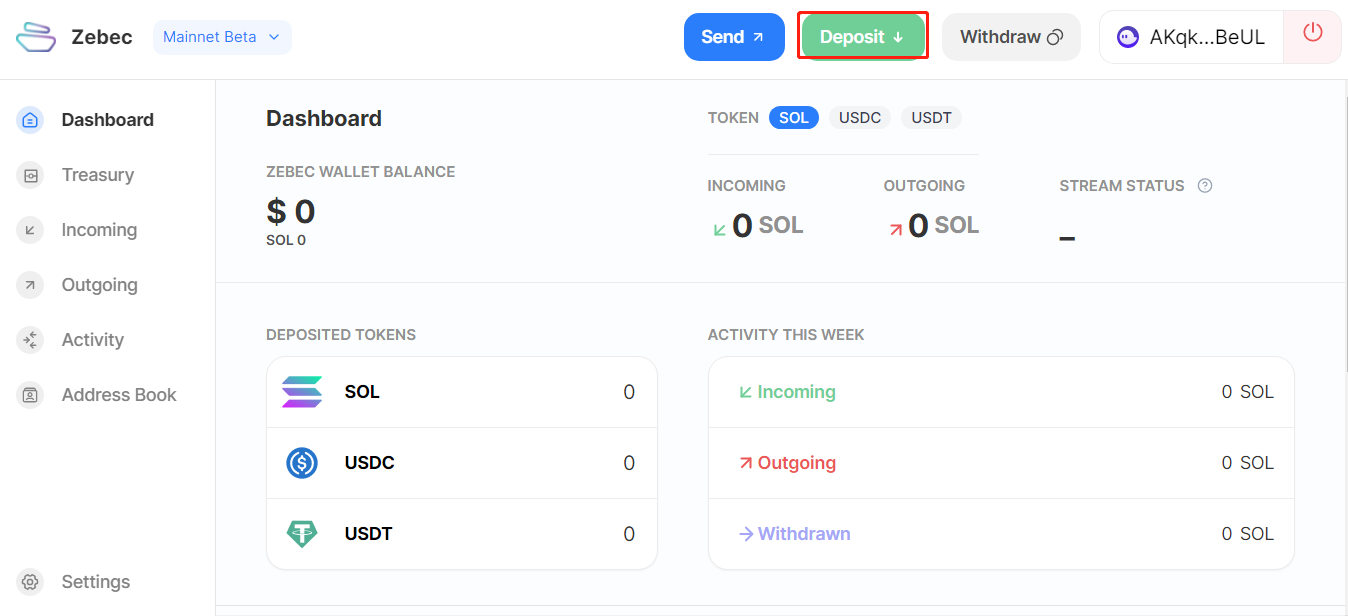The width and height of the screenshot is (1348, 616).
Task: Click the Settings gear icon
Action: pyautogui.click(x=30, y=582)
